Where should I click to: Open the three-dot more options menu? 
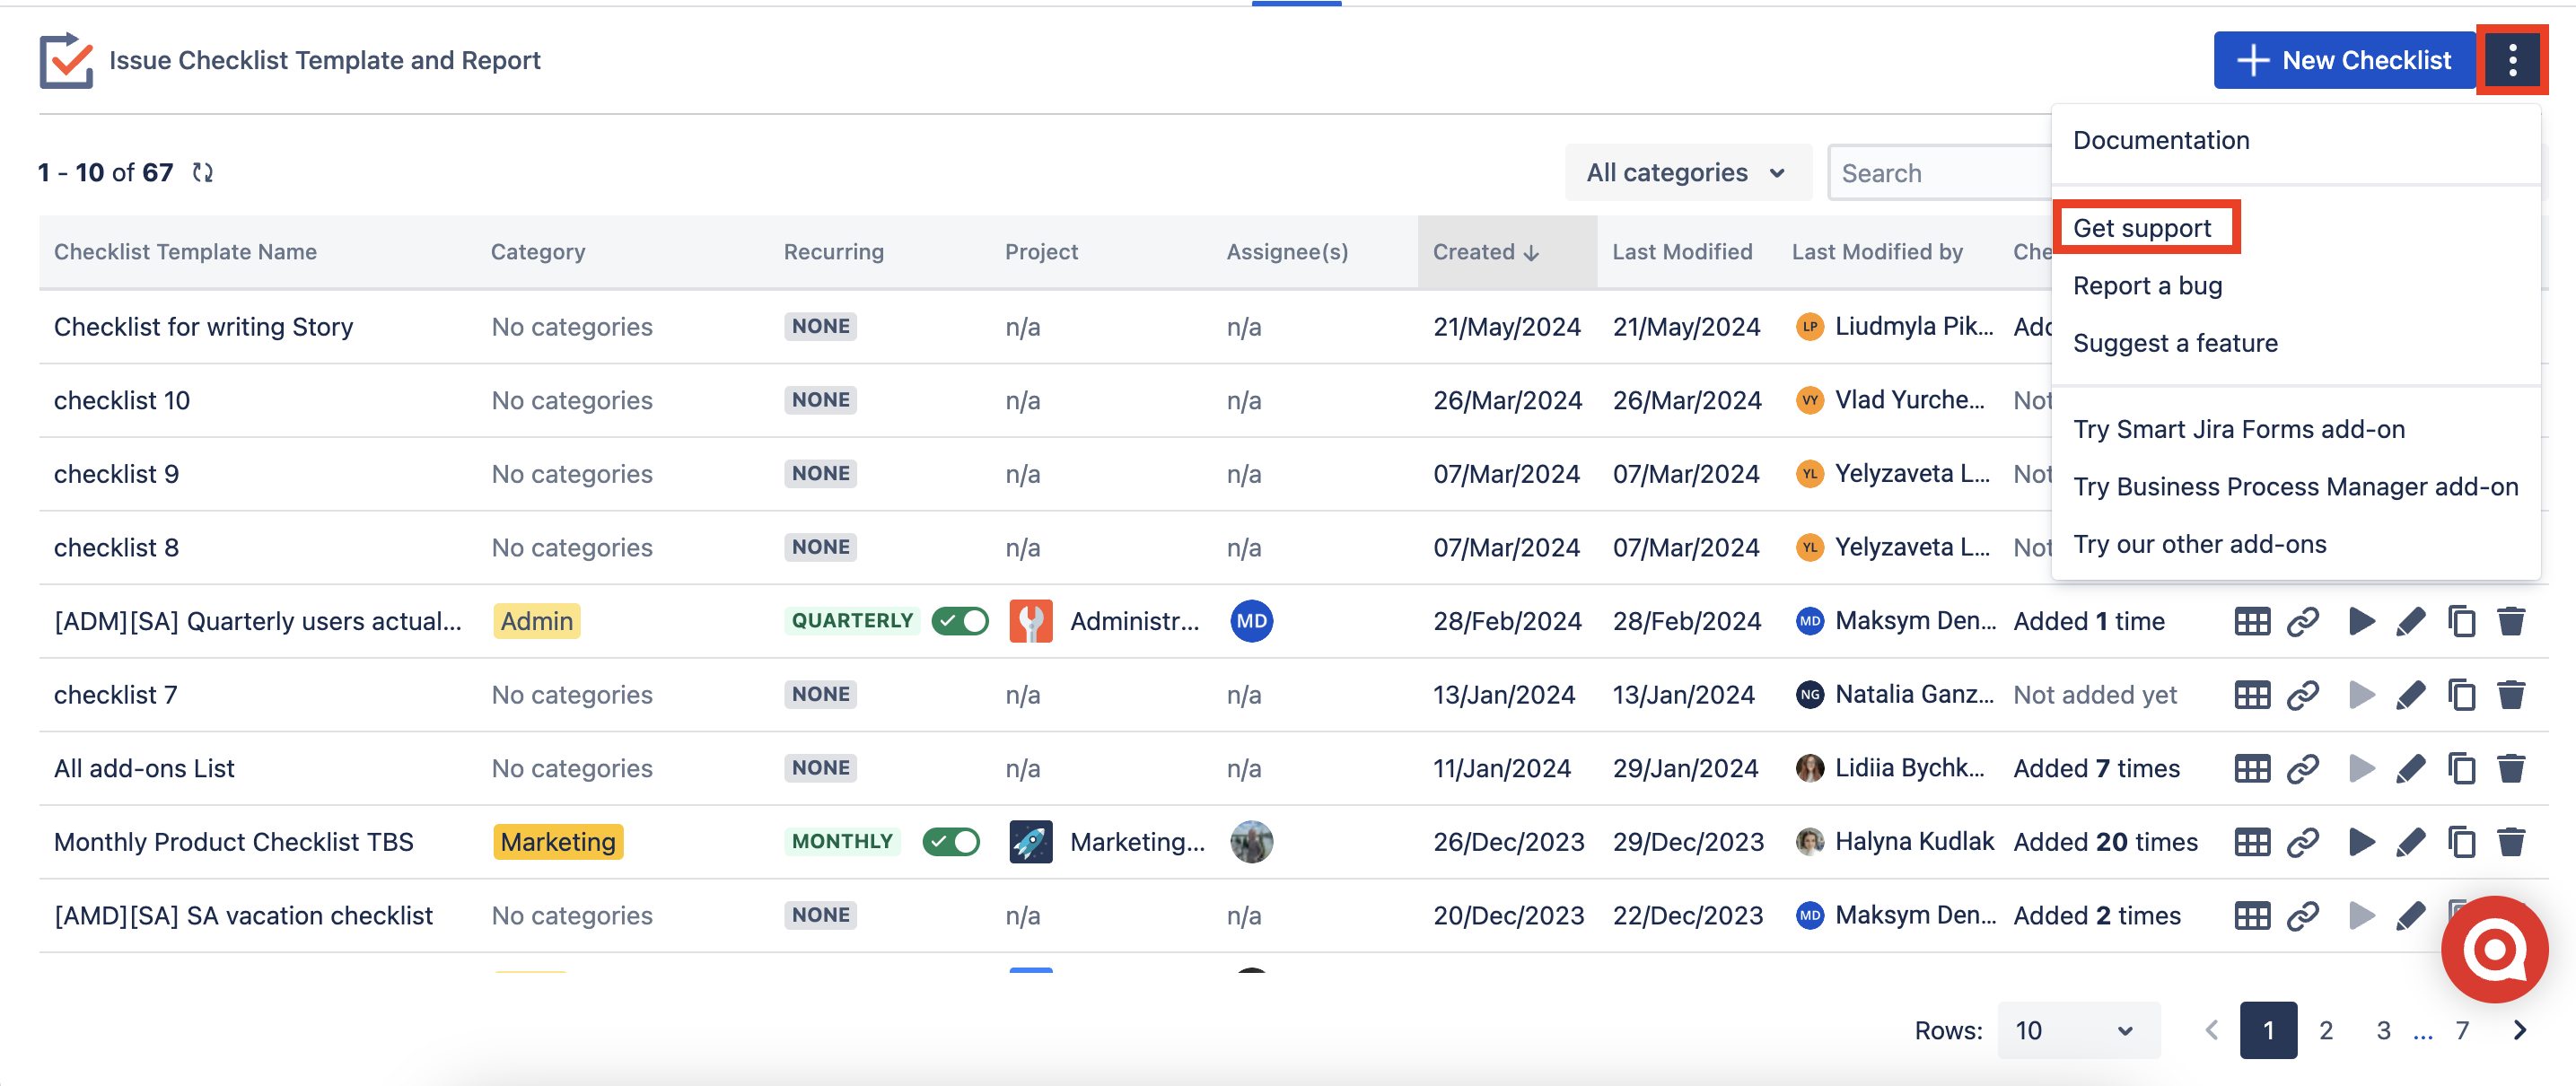(x=2511, y=60)
